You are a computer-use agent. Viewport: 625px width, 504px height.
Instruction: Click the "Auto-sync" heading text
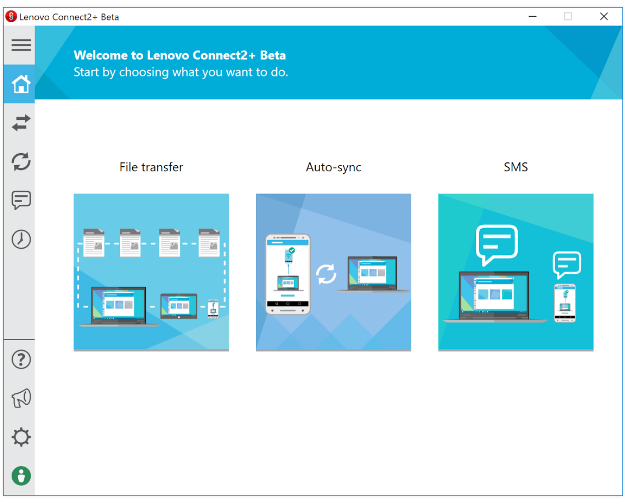click(333, 167)
